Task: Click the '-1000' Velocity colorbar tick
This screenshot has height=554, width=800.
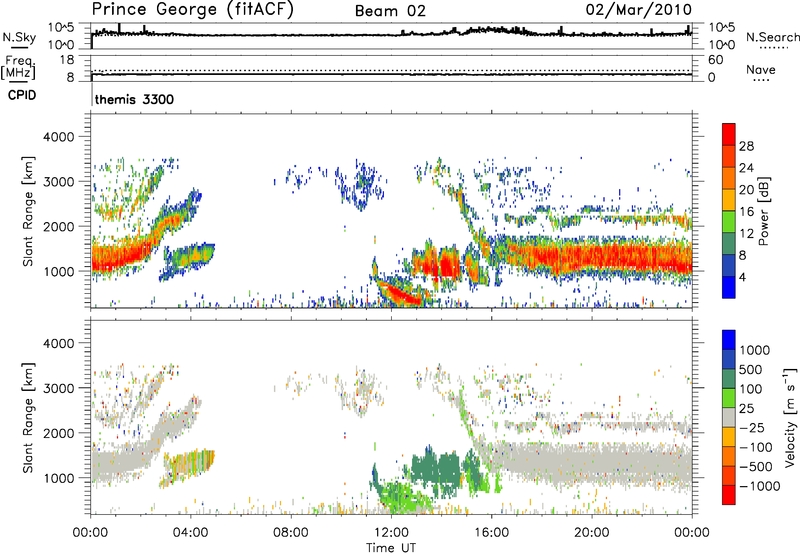Action: (x=760, y=486)
